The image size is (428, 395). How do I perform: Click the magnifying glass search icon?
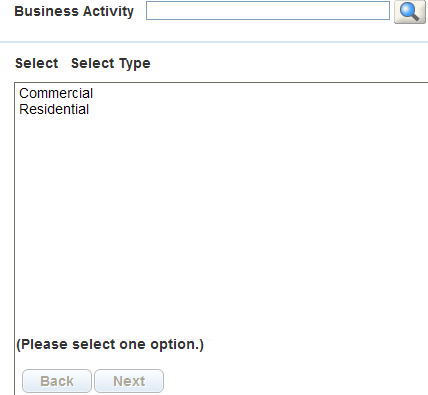[x=410, y=12]
